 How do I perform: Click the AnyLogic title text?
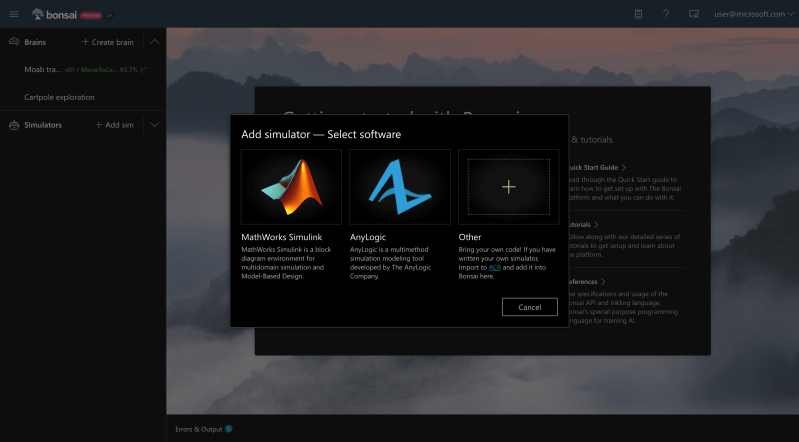pos(367,237)
